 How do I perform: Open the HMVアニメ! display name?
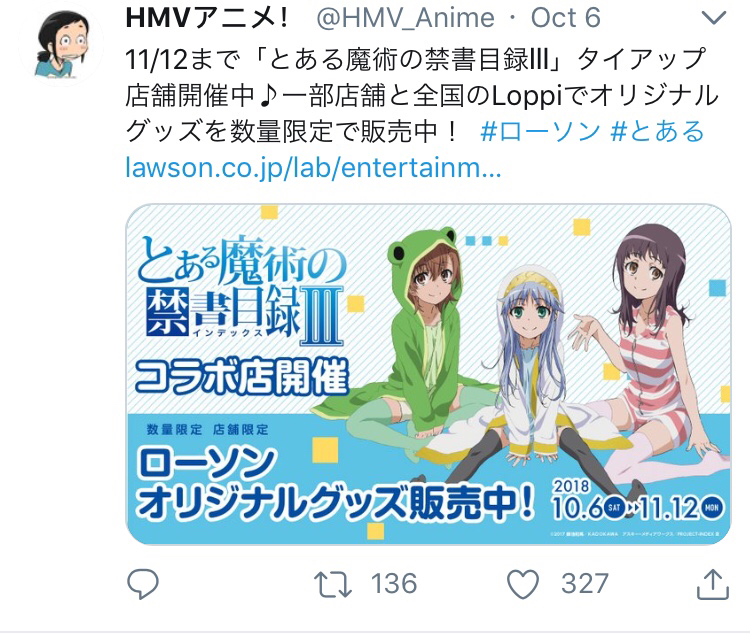pyautogui.click(x=207, y=18)
